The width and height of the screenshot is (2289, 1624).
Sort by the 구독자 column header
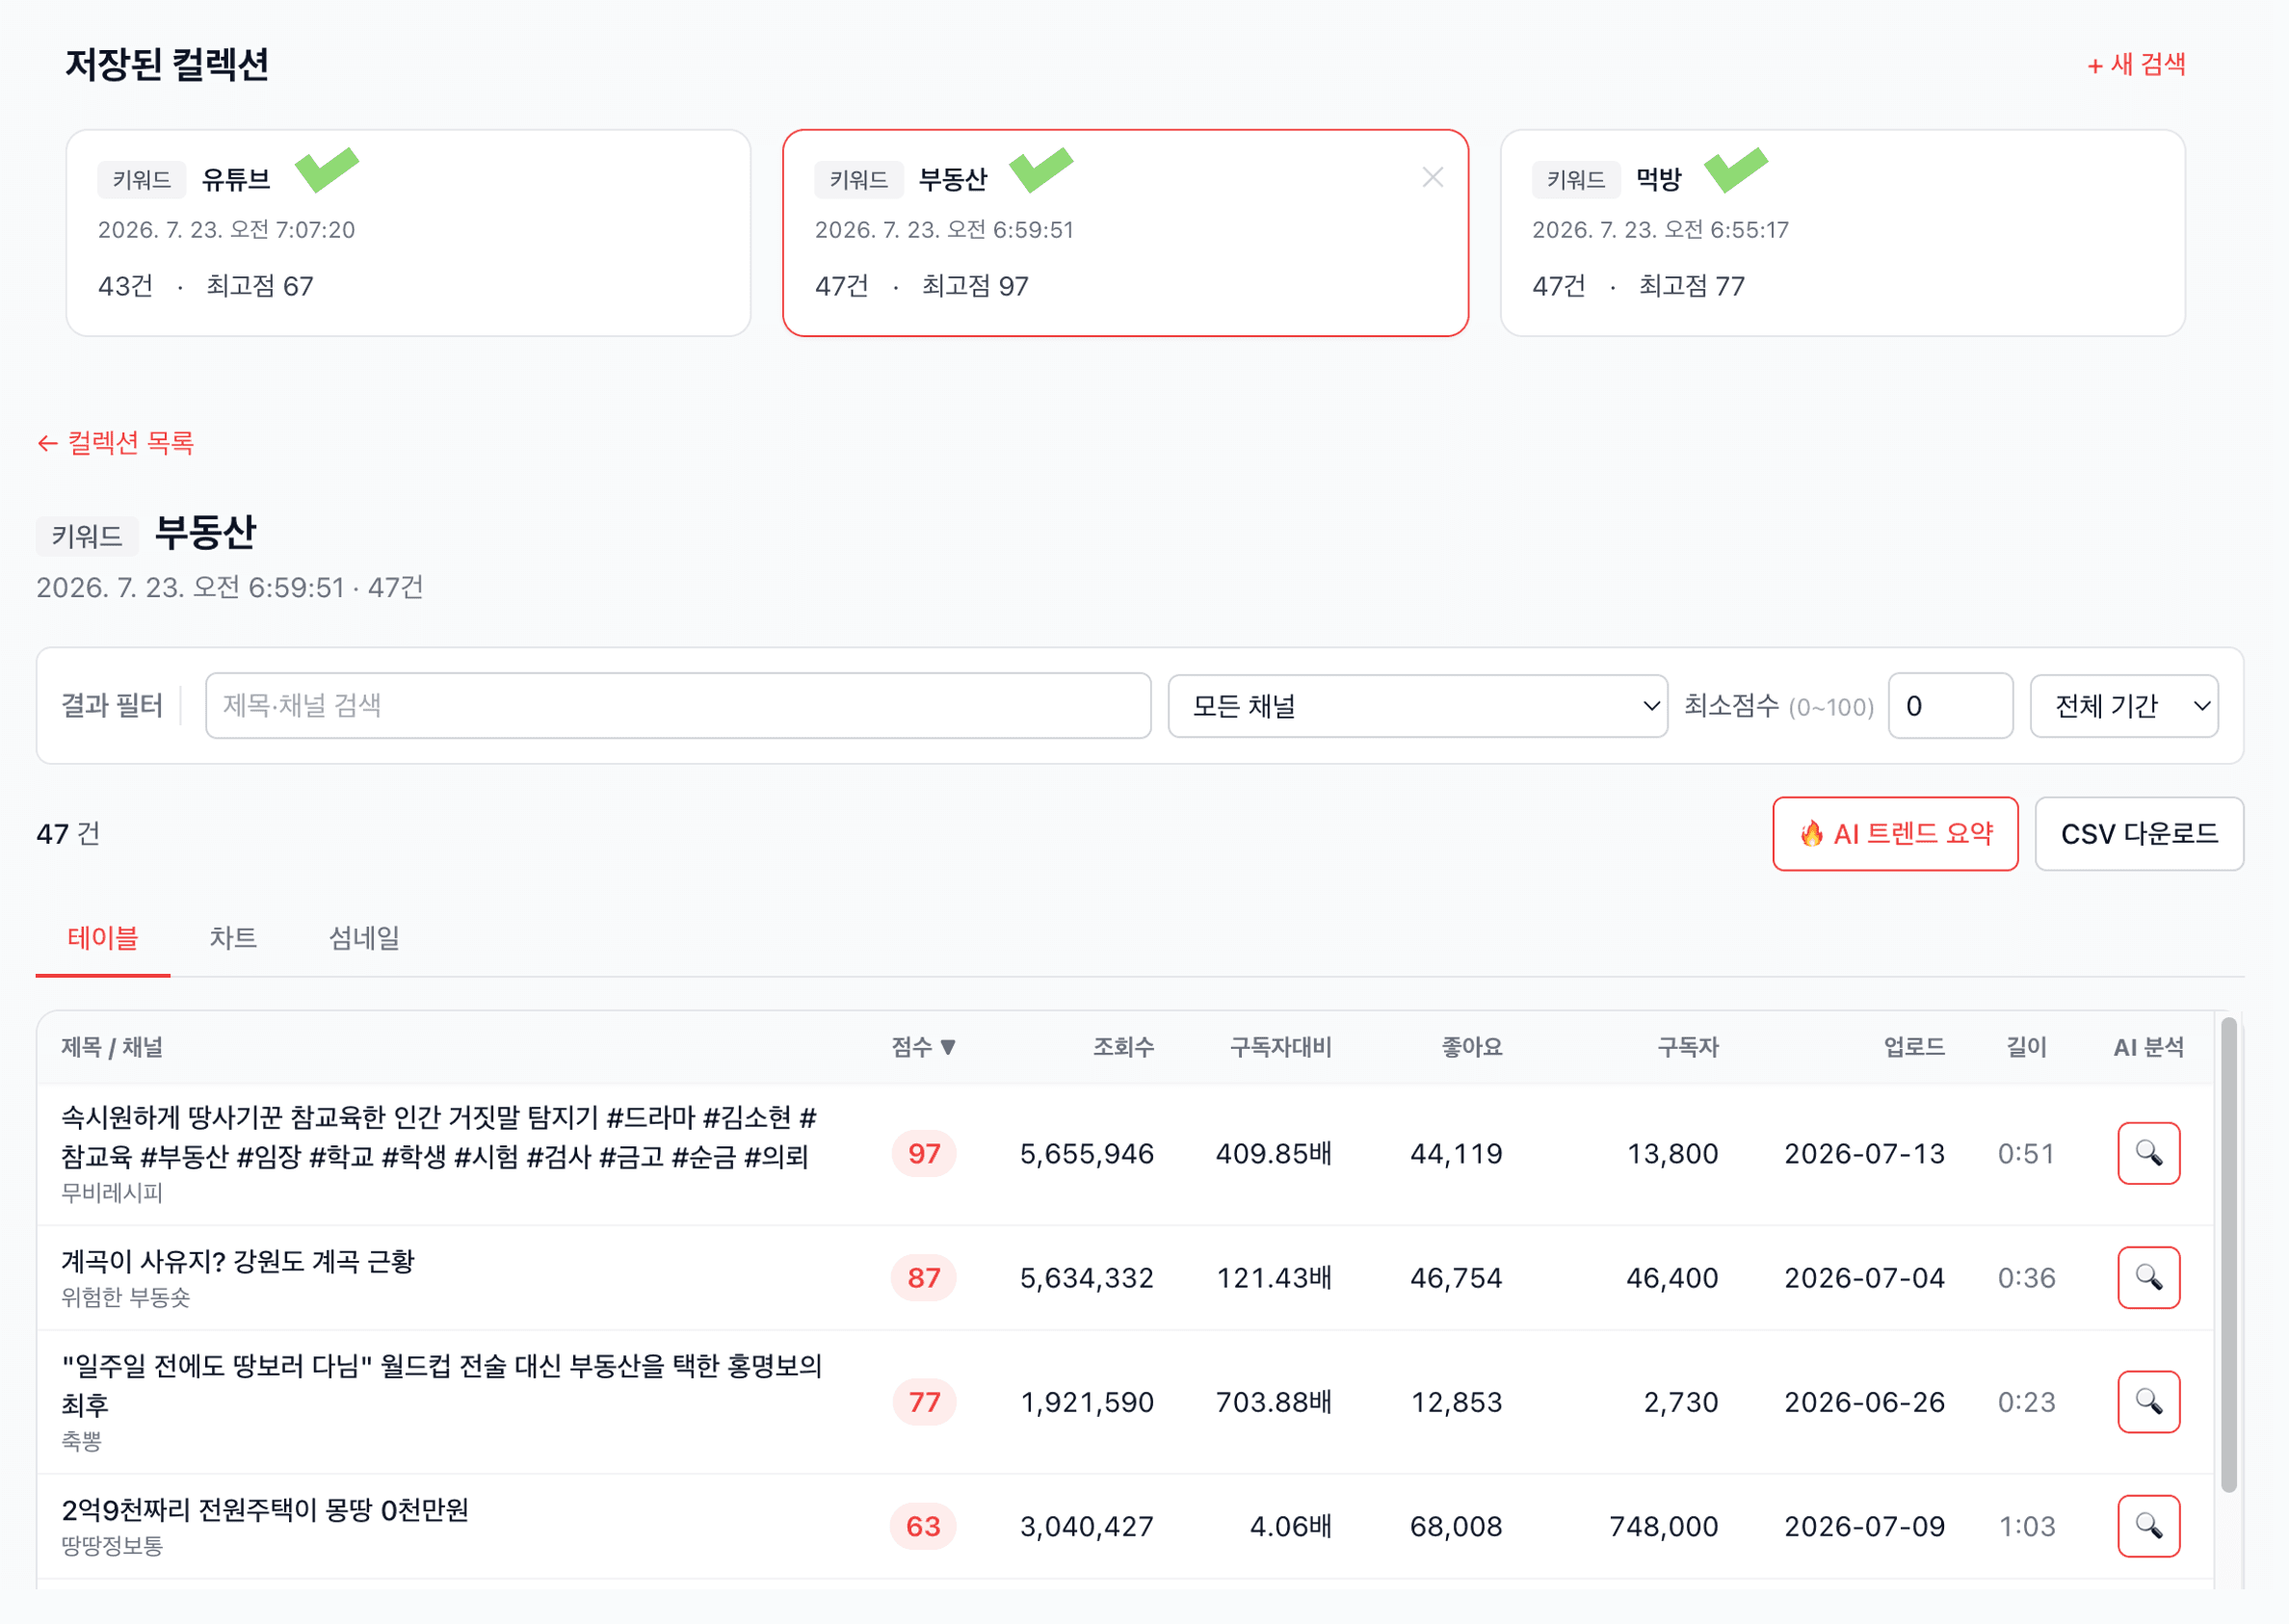(1688, 1047)
